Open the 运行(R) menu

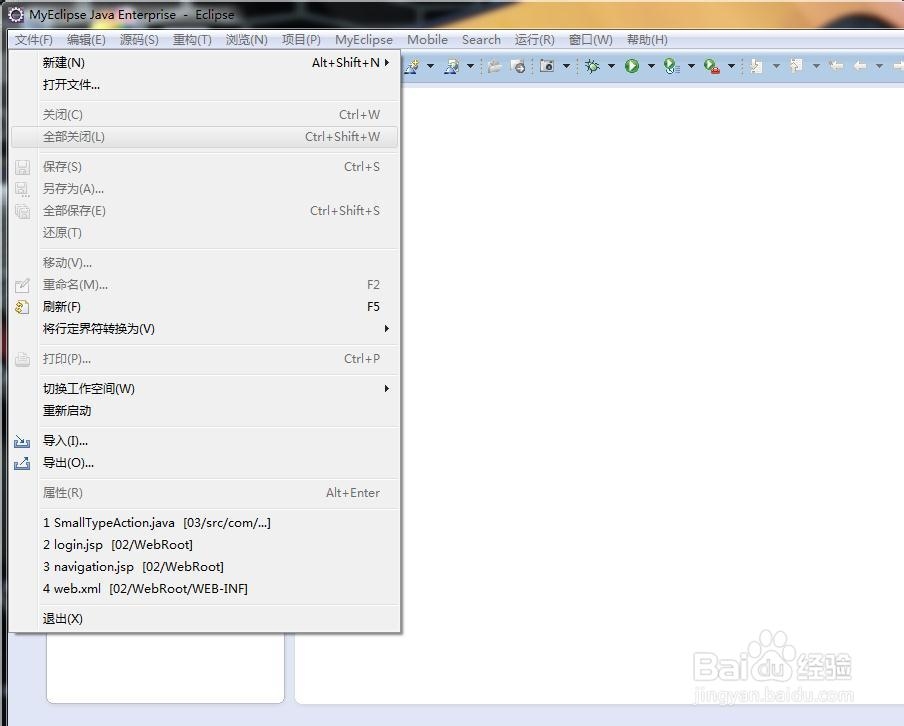tap(534, 40)
